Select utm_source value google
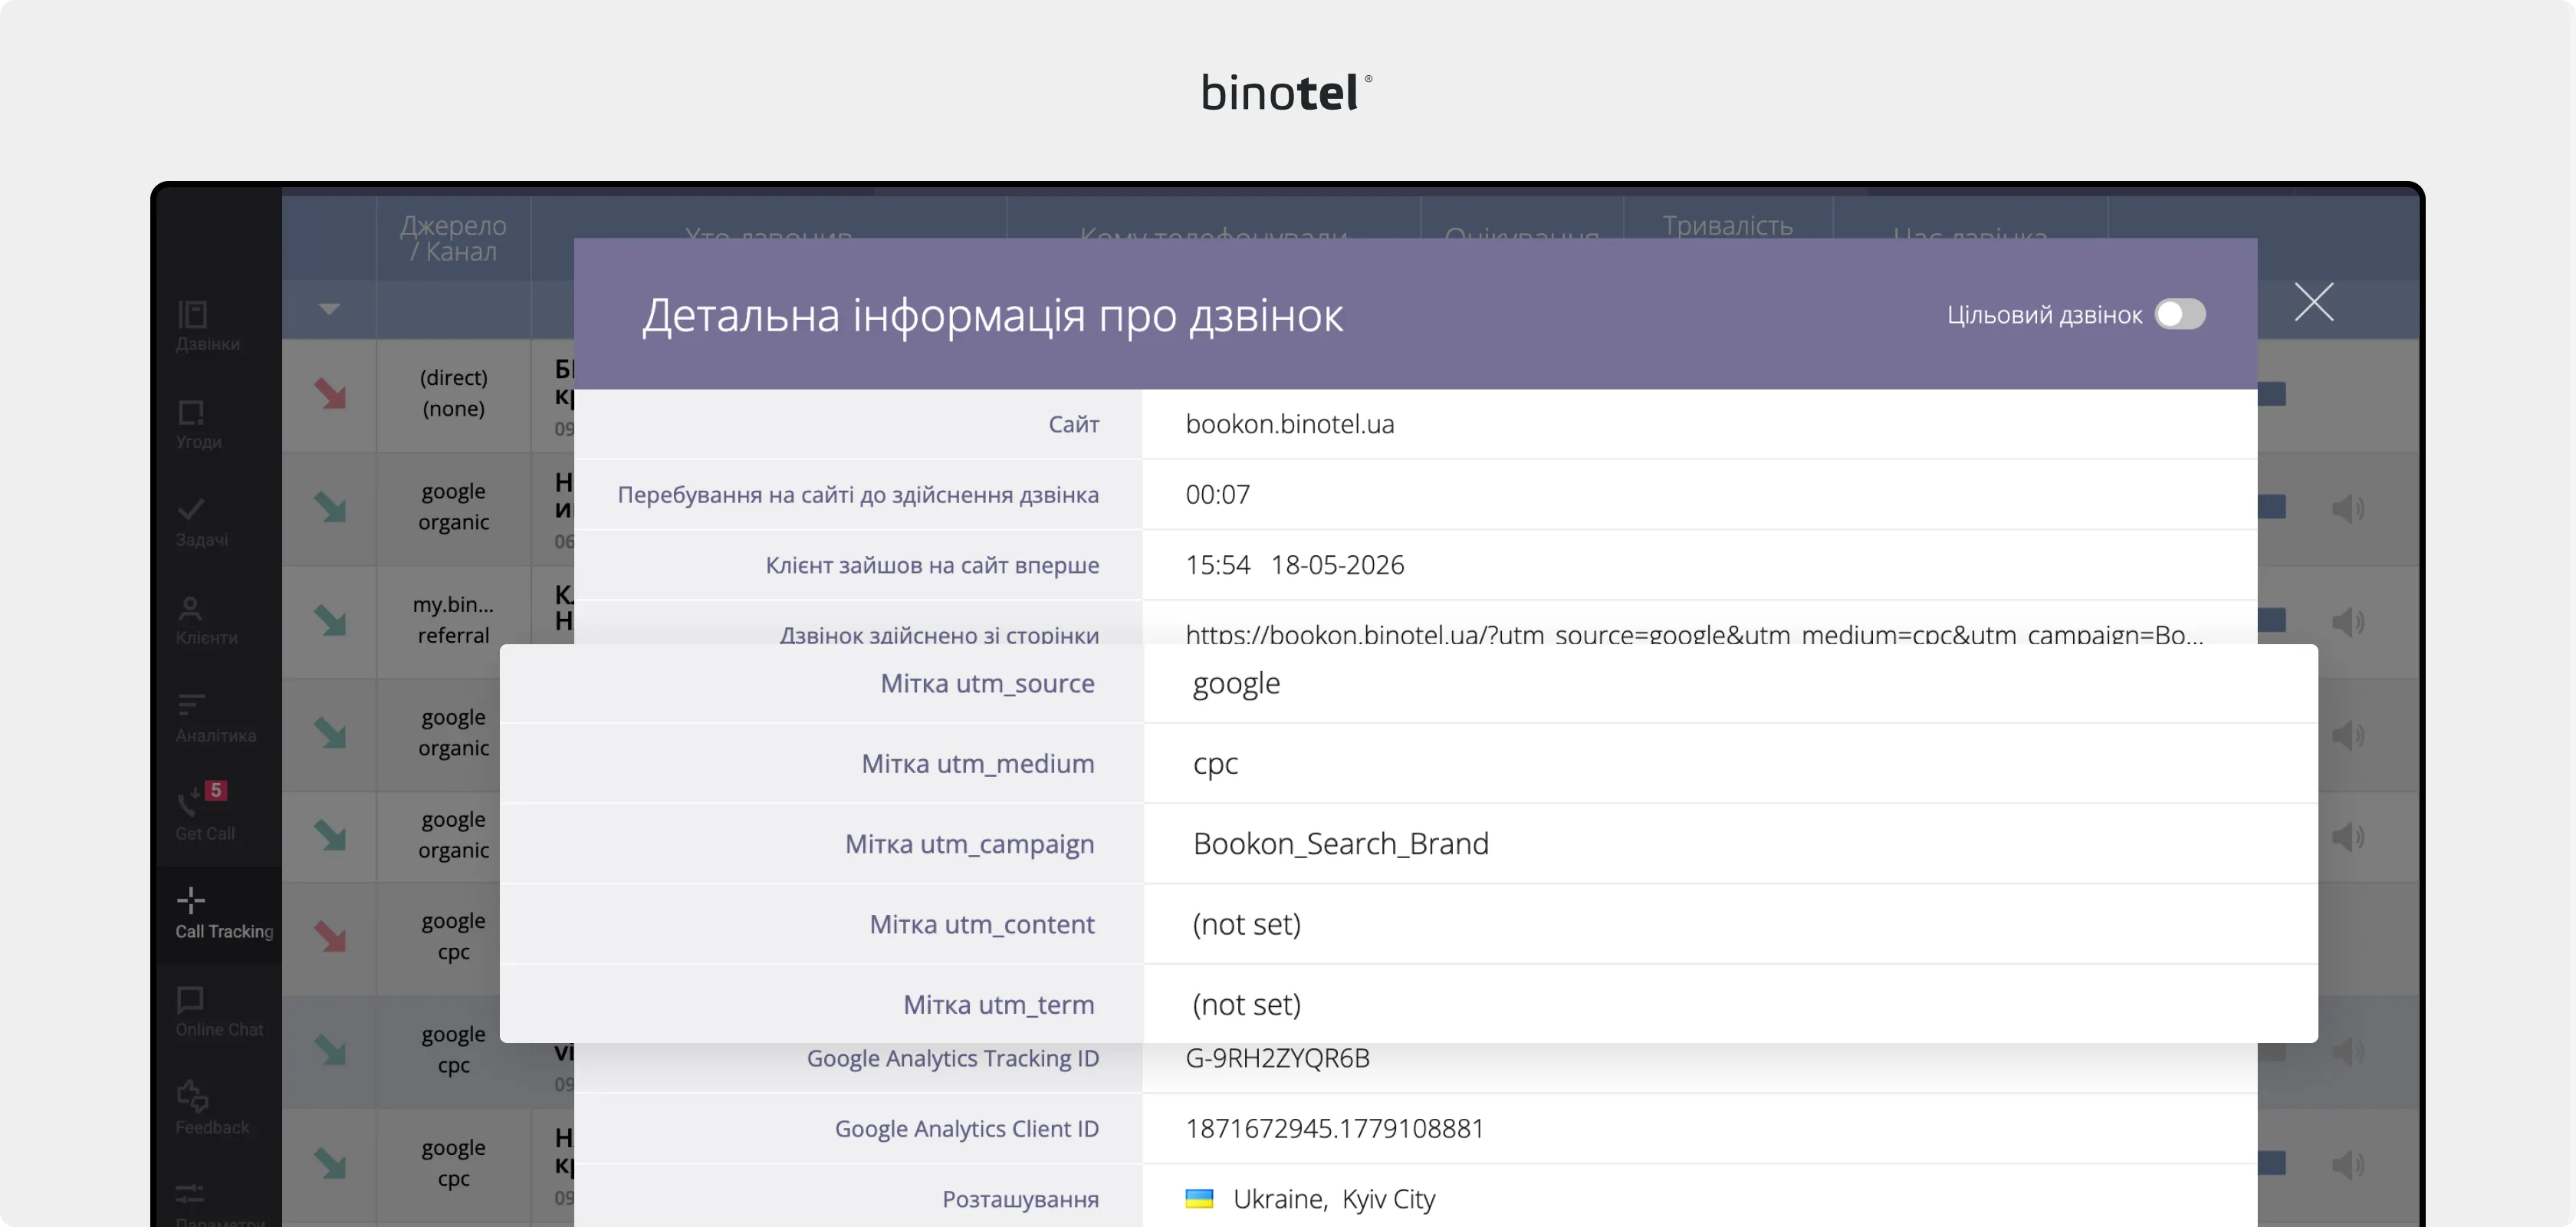 (x=1236, y=683)
